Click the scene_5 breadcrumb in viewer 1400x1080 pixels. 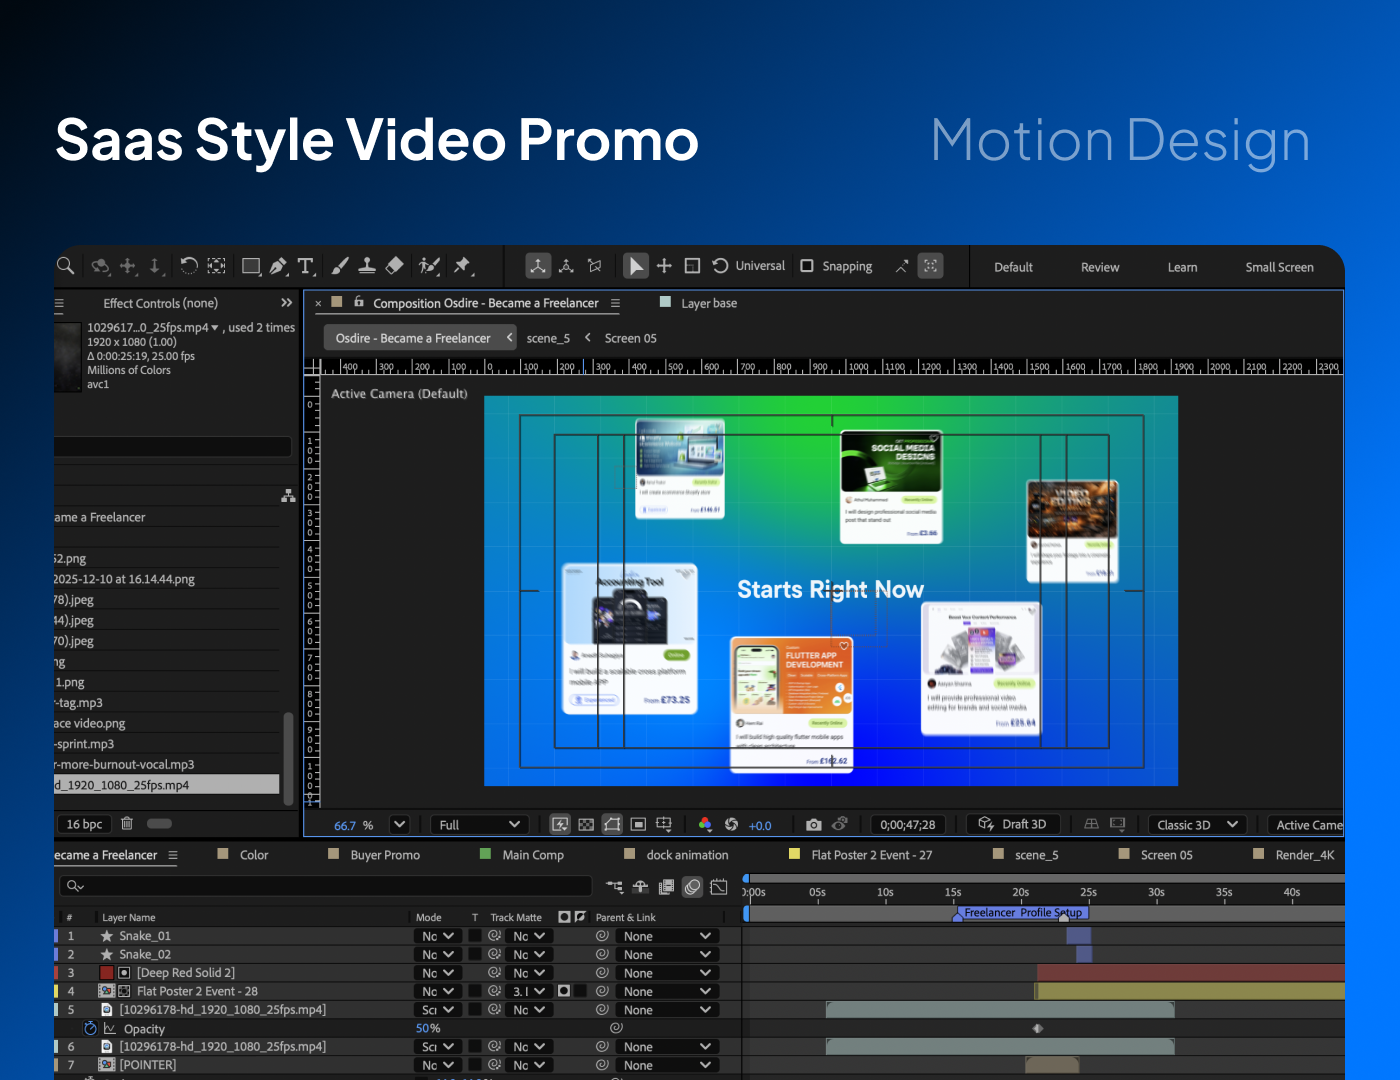pos(548,338)
